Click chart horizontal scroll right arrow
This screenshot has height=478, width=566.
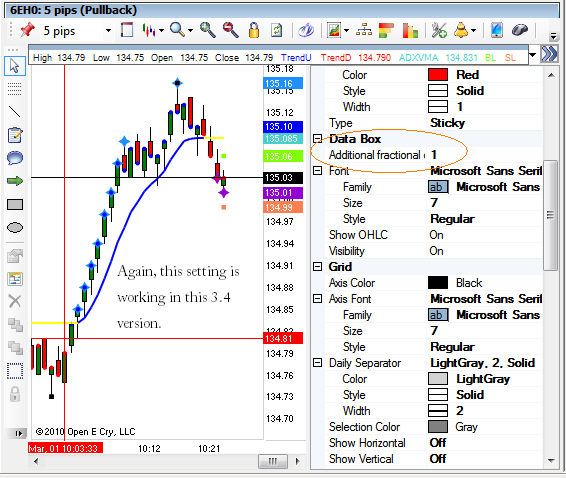click(x=297, y=461)
